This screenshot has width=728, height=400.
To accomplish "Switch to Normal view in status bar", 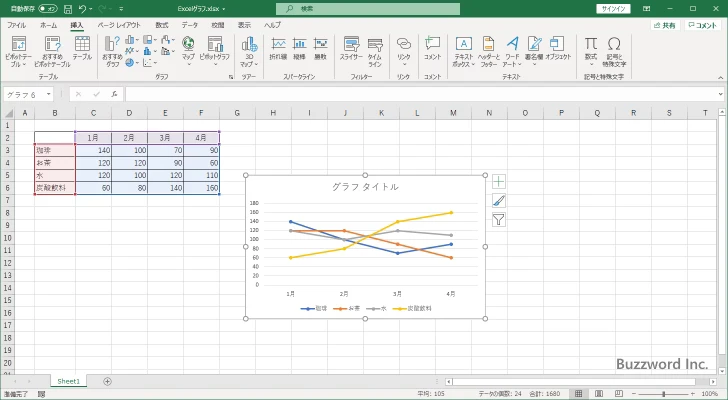I will [578, 394].
